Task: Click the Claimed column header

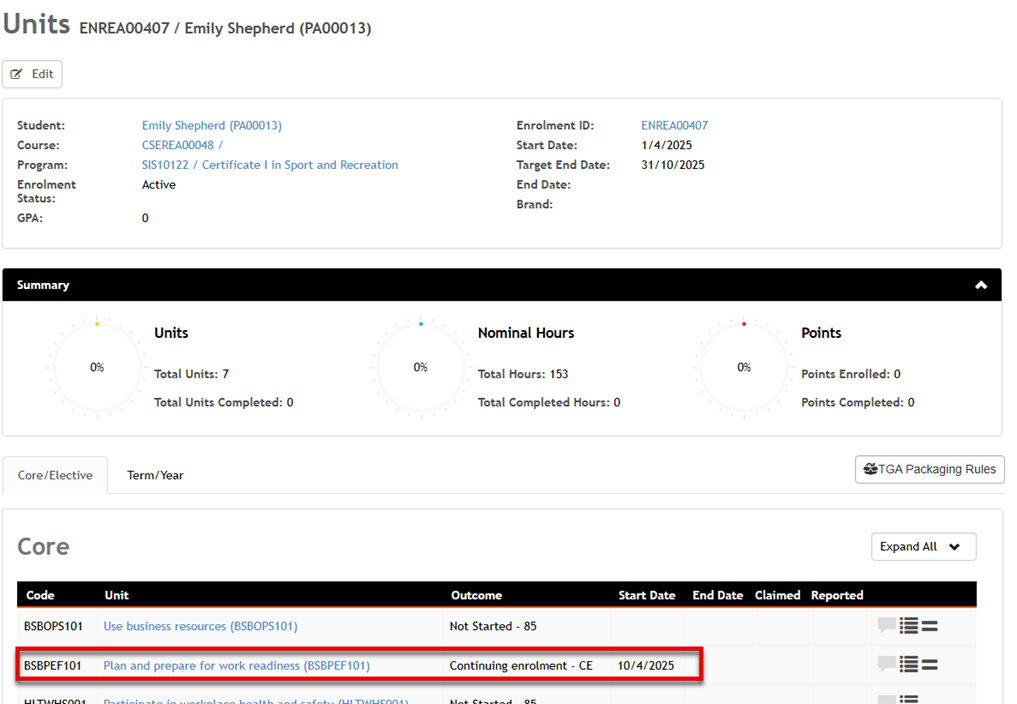Action: point(778,595)
